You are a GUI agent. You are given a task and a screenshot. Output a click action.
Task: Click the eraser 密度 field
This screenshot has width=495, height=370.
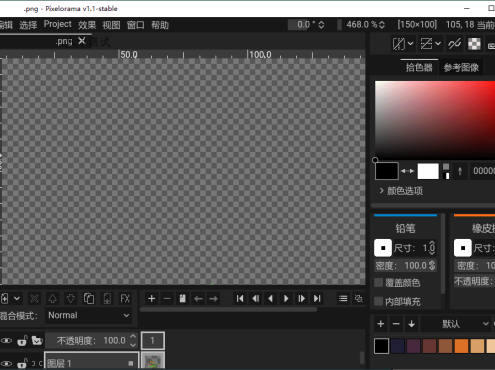click(x=475, y=266)
